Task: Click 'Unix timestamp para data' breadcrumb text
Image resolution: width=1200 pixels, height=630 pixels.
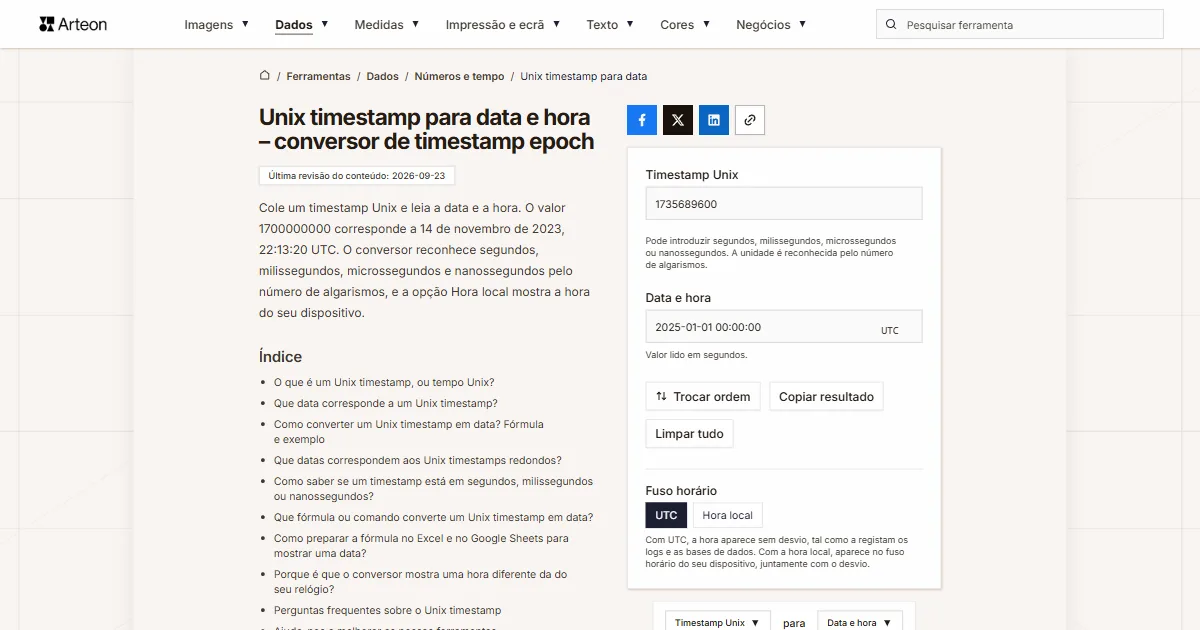Action: click(584, 76)
